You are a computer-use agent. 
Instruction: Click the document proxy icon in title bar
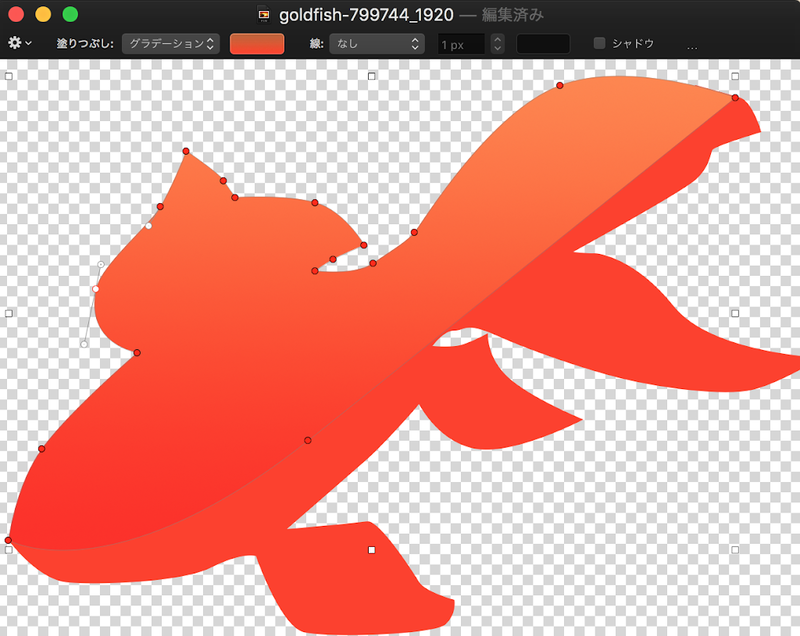point(264,15)
